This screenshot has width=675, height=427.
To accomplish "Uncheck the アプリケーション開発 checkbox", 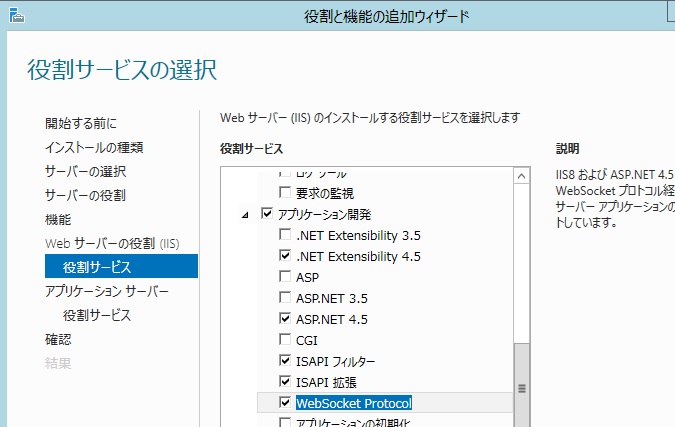I will [x=267, y=214].
